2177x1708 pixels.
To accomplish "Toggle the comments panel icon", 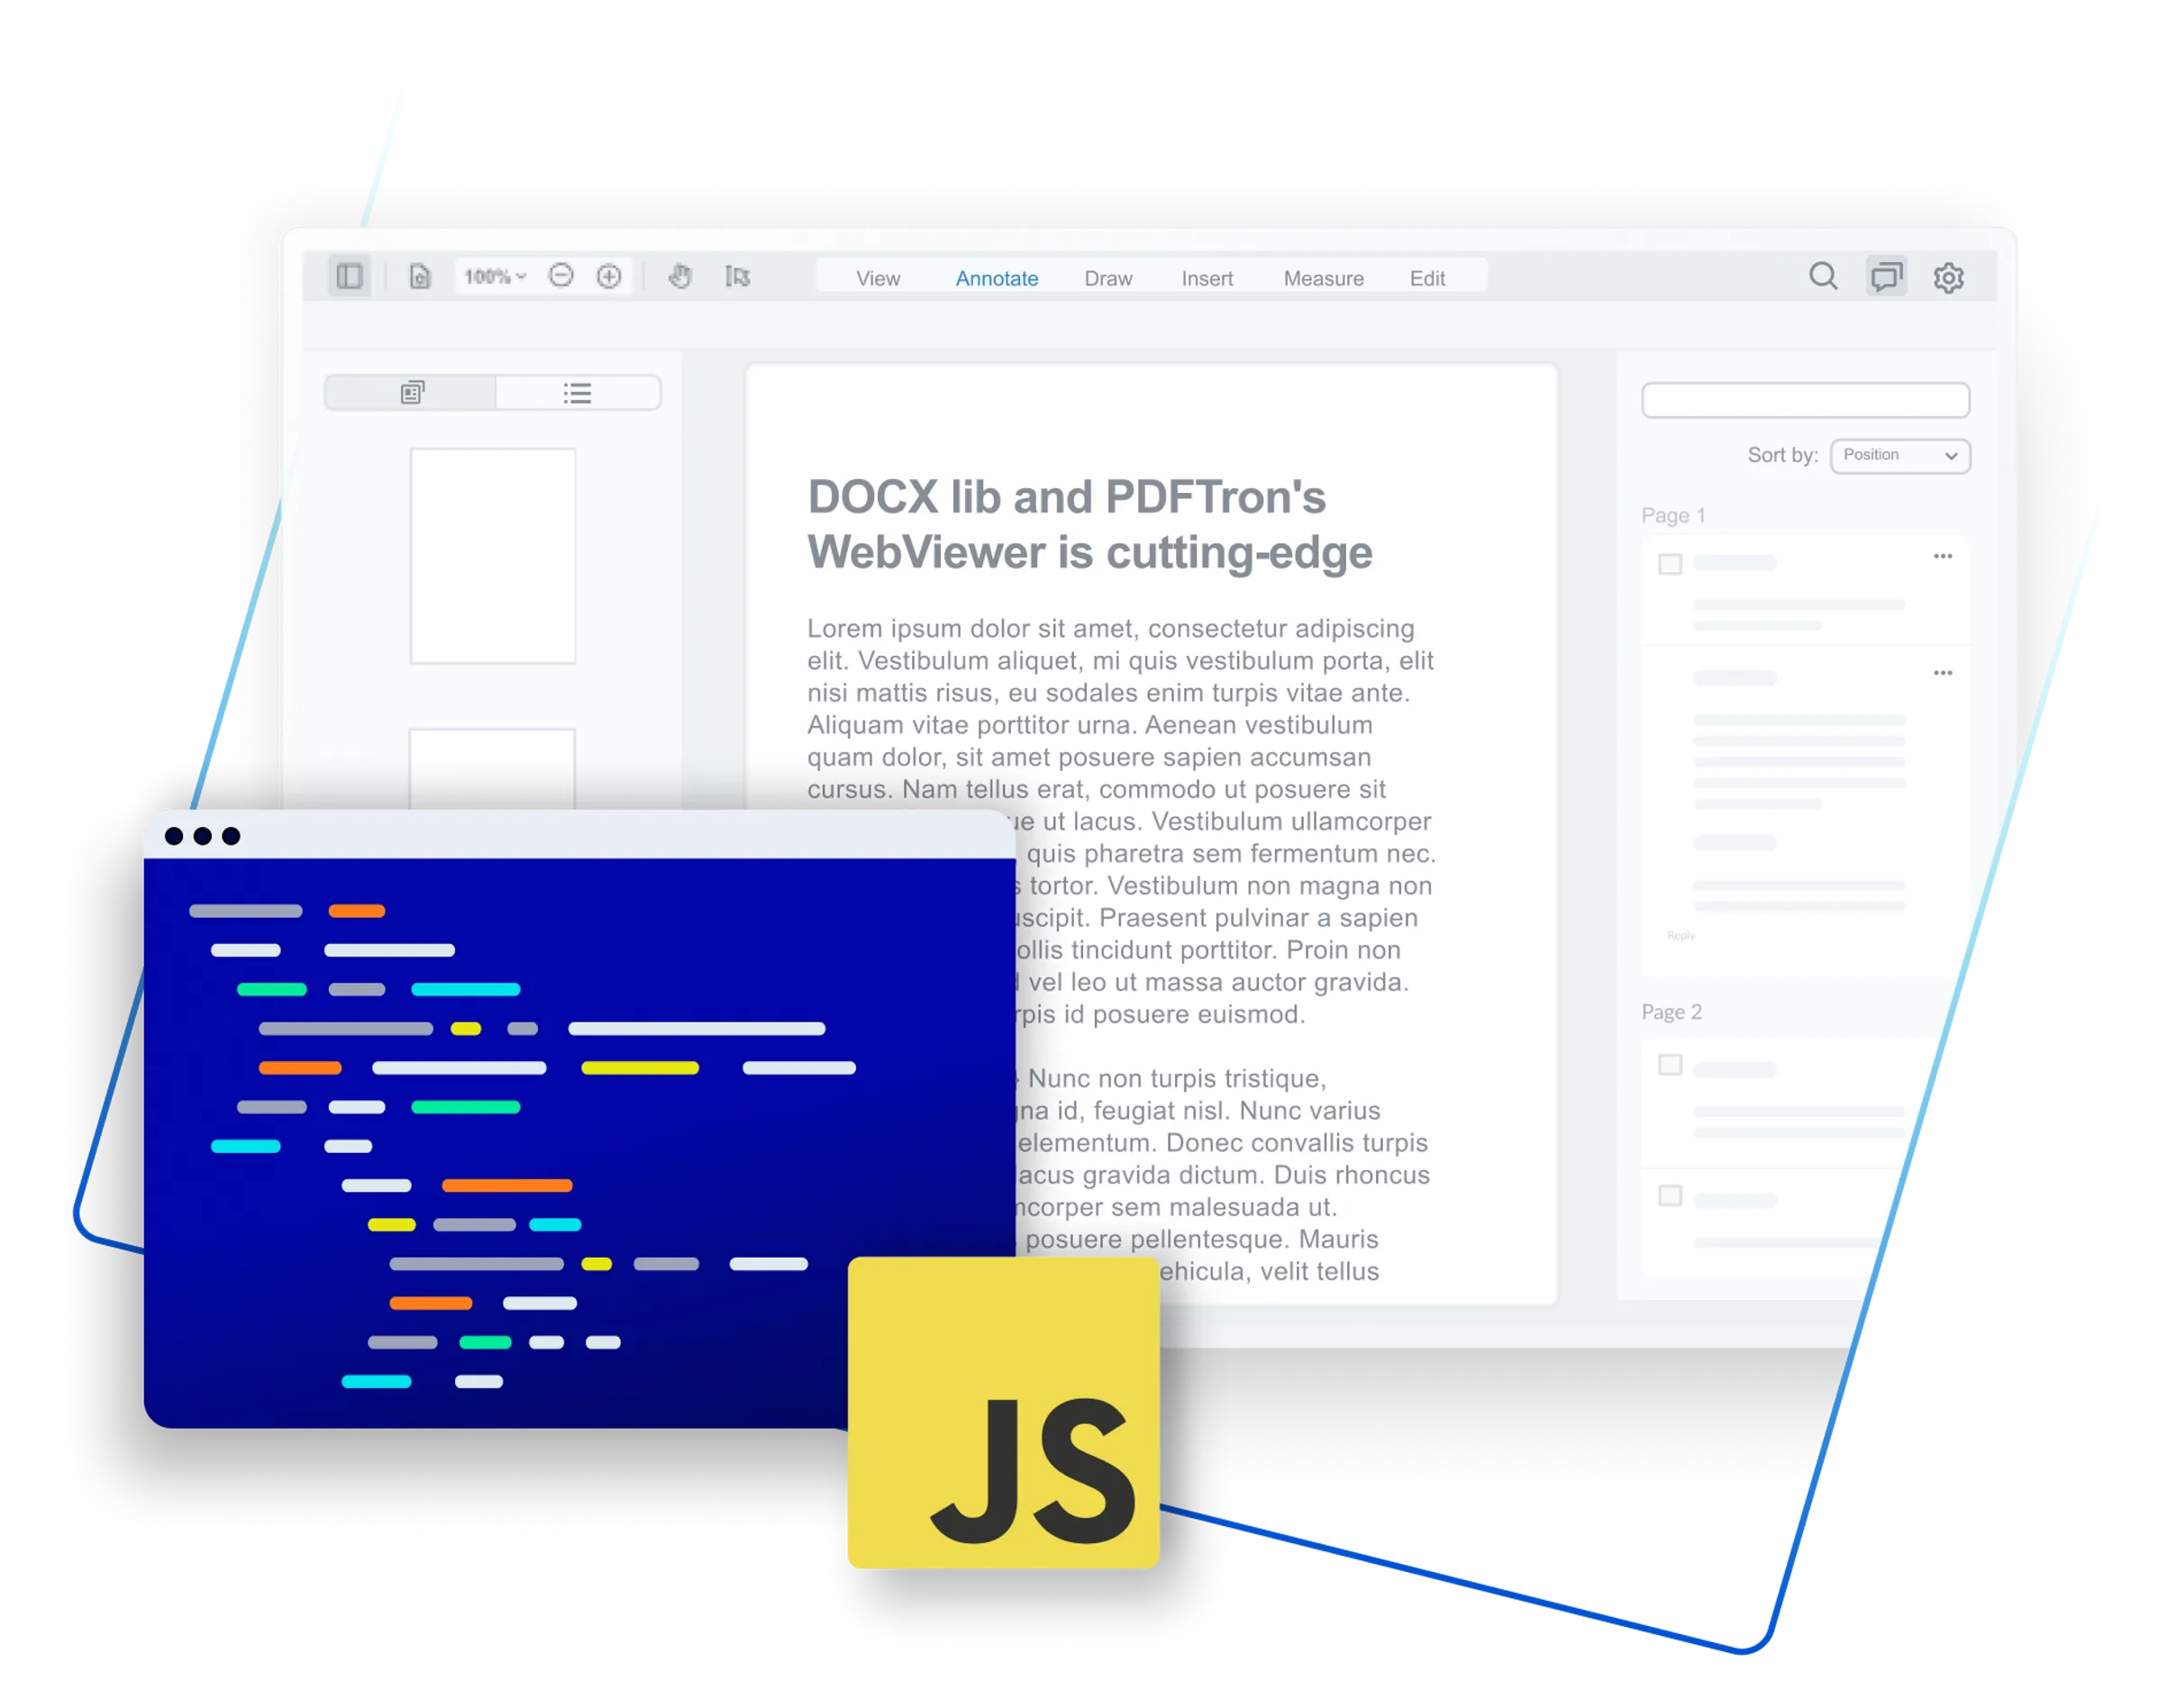I will pos(1886,276).
